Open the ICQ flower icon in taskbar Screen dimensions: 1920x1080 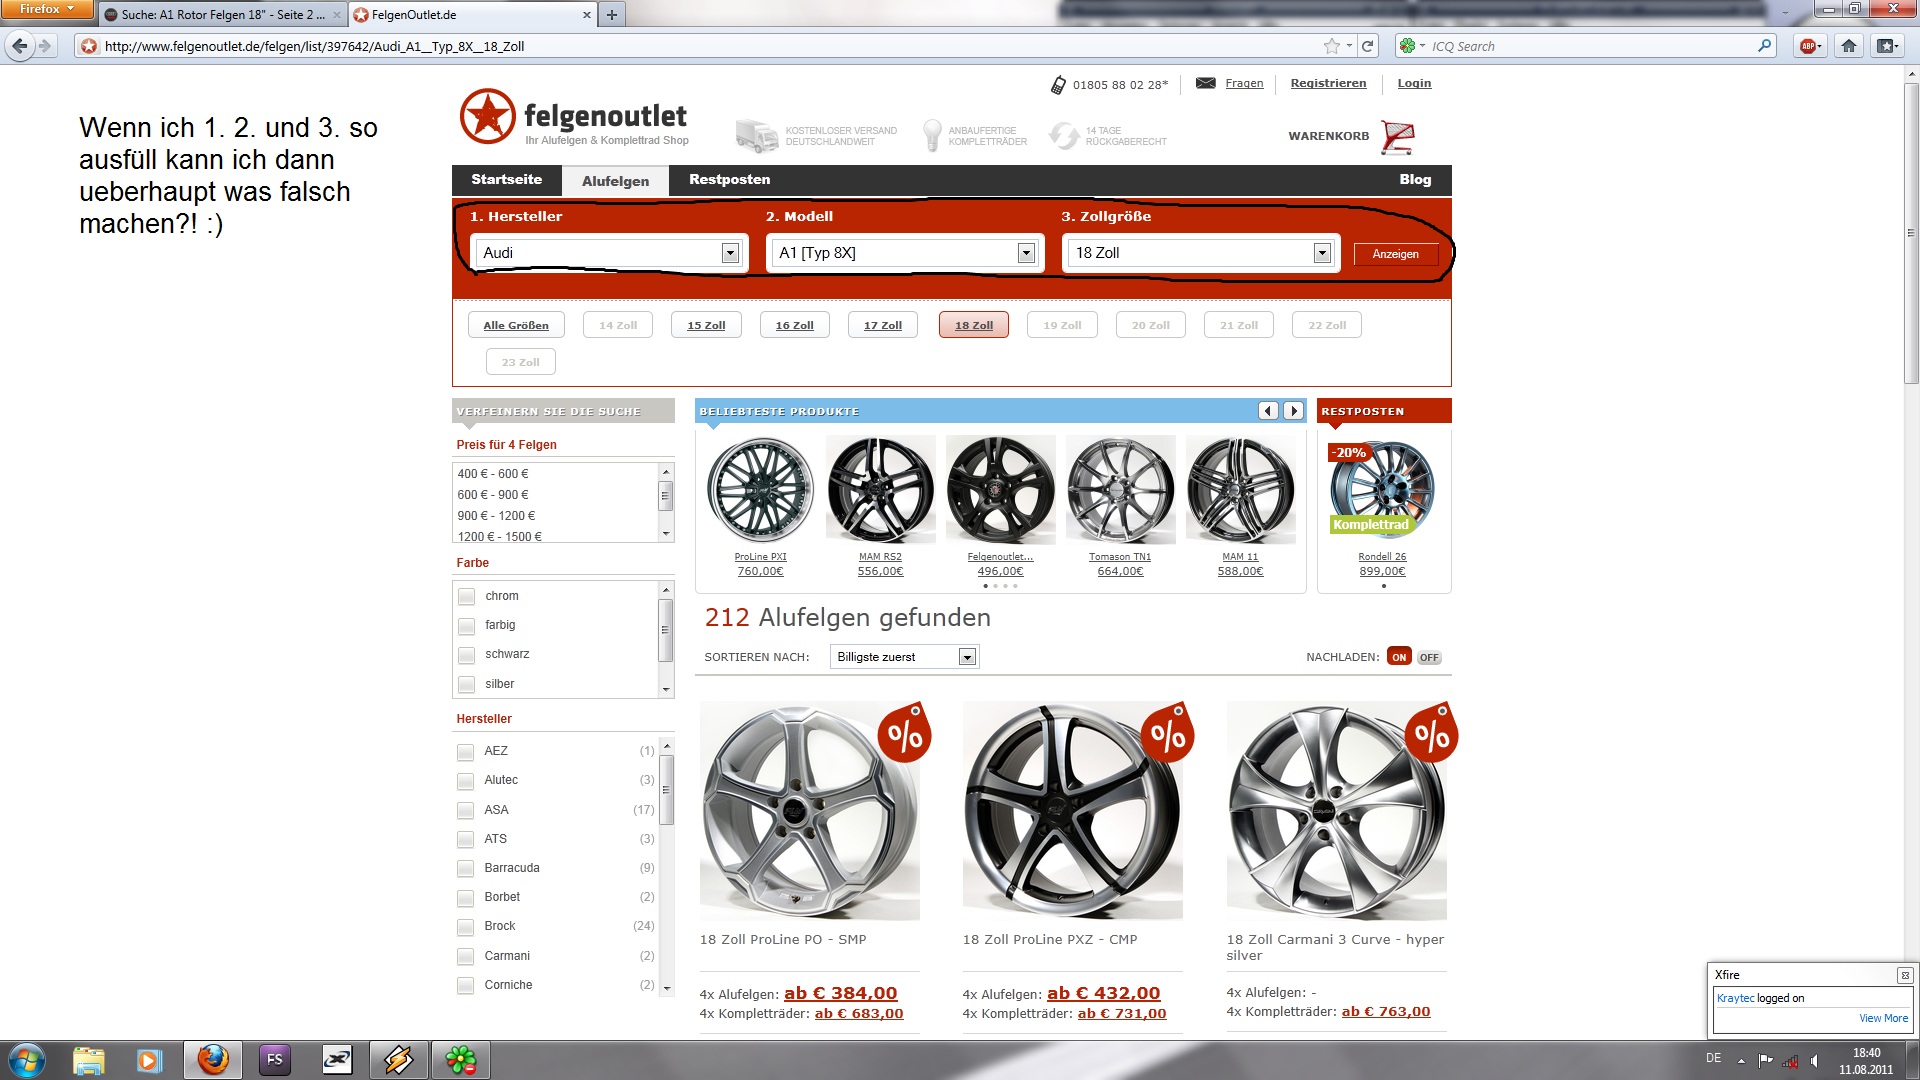(460, 1060)
